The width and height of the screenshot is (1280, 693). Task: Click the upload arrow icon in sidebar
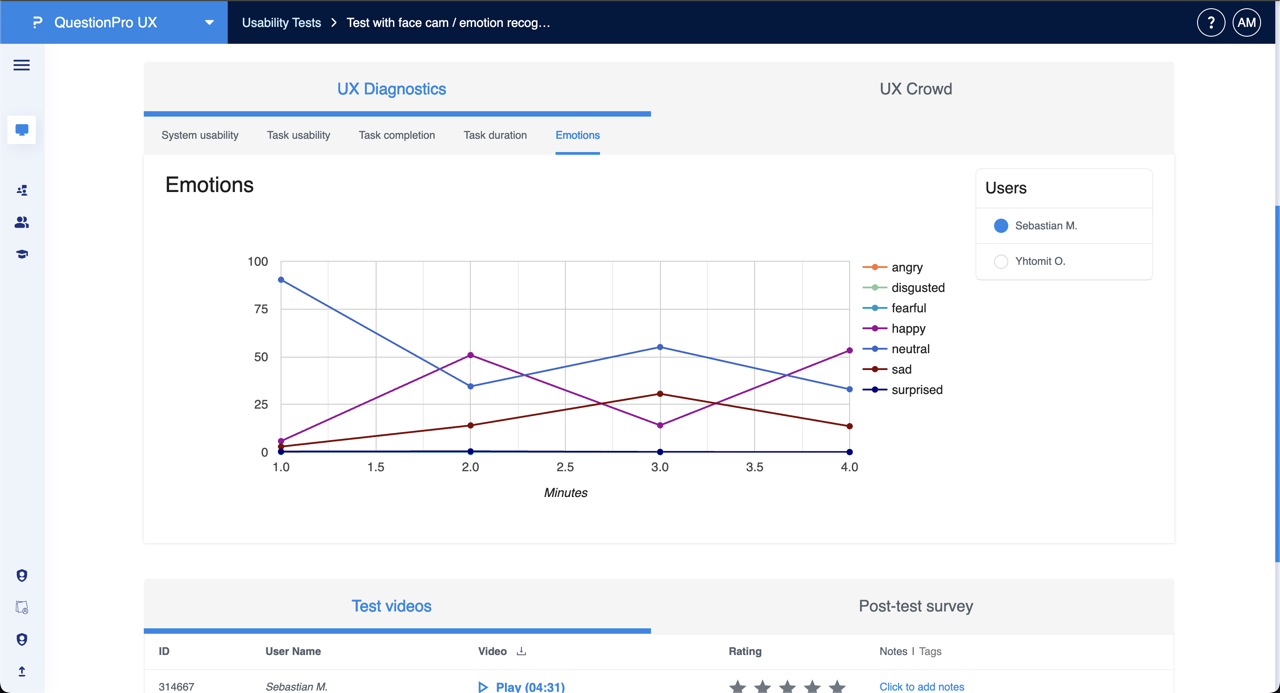tap(21, 671)
